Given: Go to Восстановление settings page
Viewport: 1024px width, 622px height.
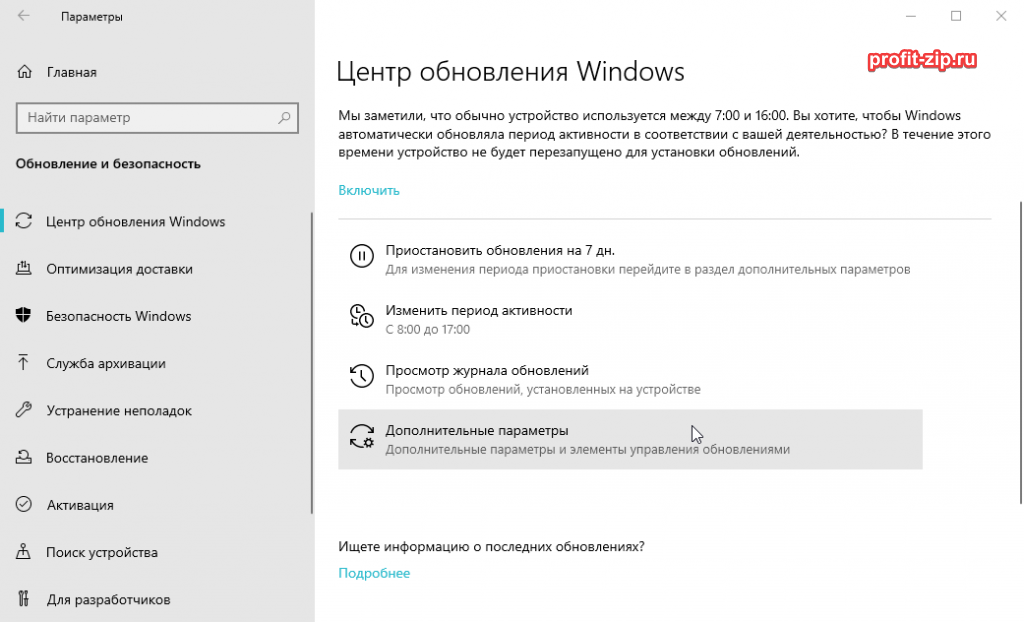Looking at the screenshot, I should tap(97, 458).
